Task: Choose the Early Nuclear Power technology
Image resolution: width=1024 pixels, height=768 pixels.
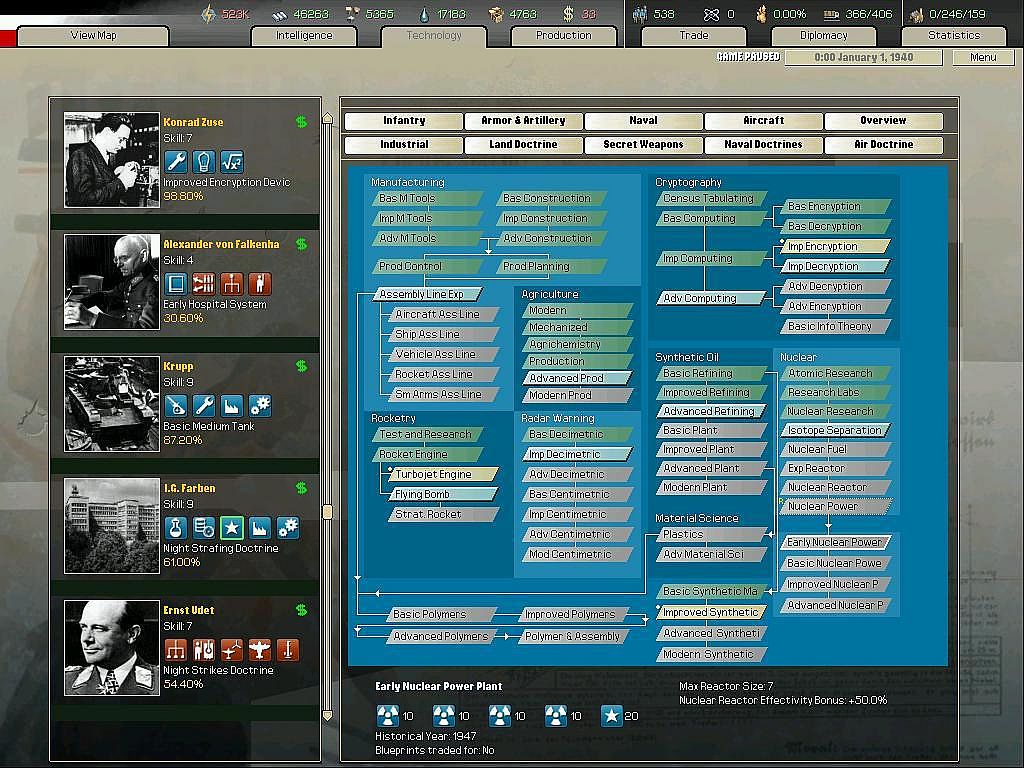Action: pyautogui.click(x=834, y=542)
